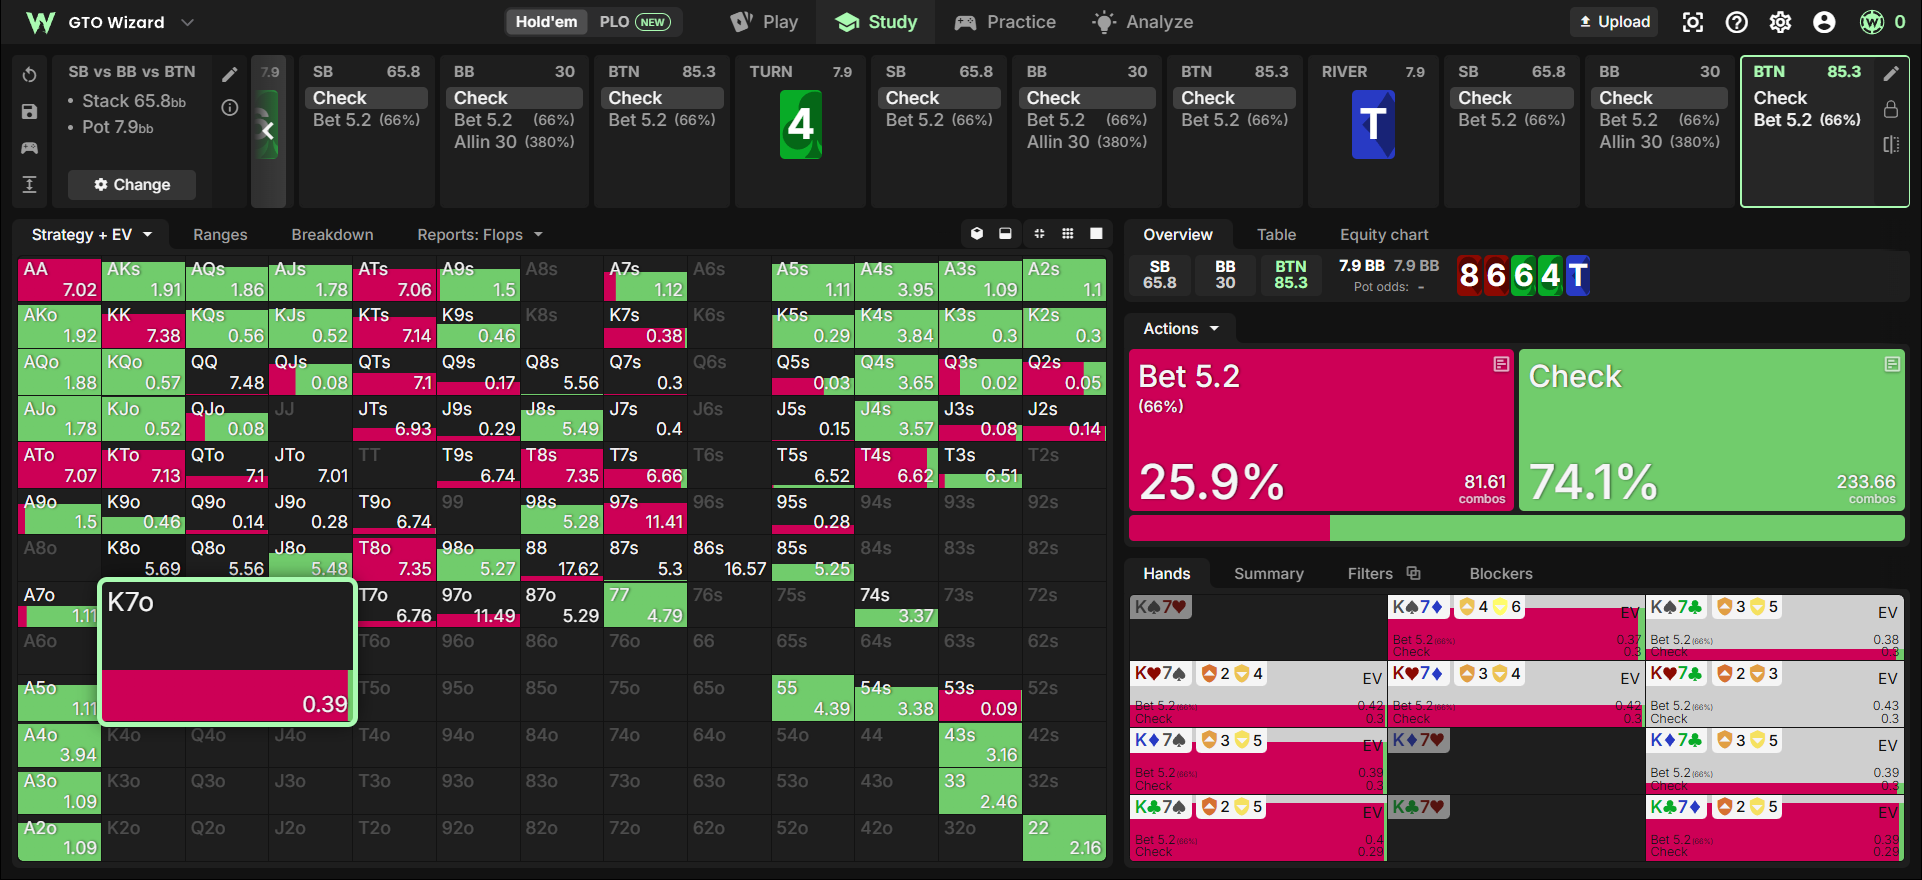The width and height of the screenshot is (1922, 880).
Task: Select the pink Bet 5.2 action block
Action: (1321, 430)
